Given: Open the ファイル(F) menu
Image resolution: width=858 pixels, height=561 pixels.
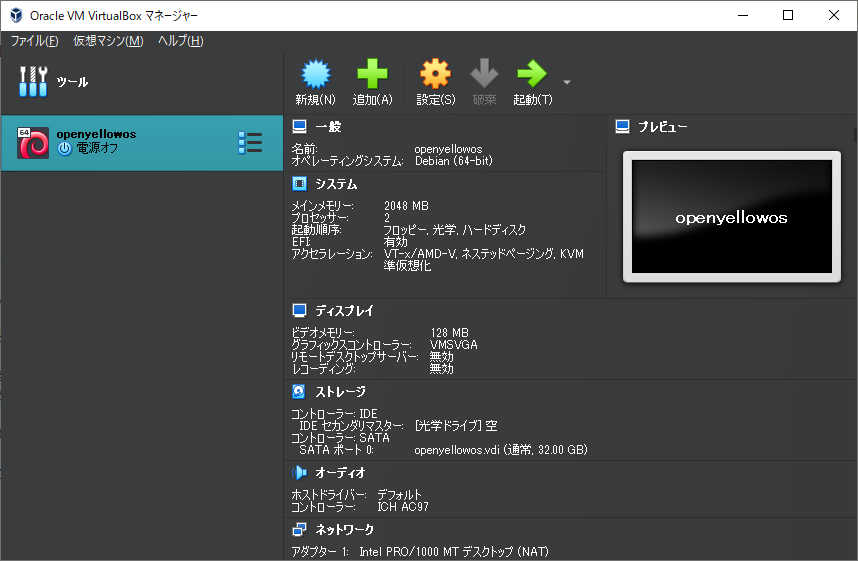Looking at the screenshot, I should click(35, 41).
